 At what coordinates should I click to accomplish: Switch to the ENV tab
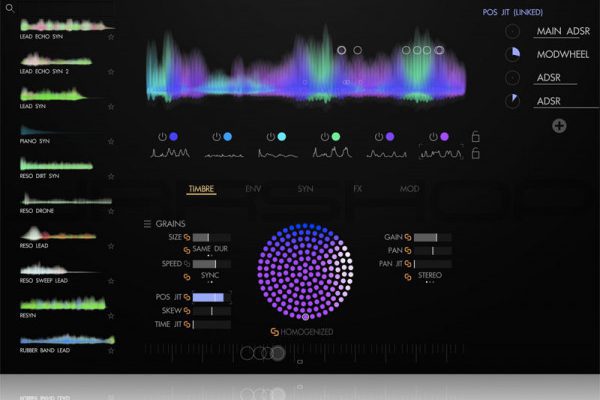254,188
